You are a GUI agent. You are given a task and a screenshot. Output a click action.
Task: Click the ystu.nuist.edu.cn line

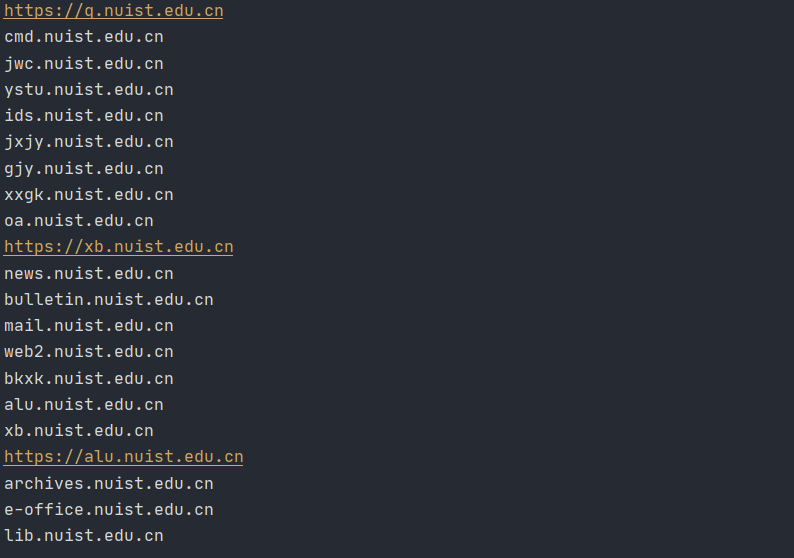(89, 90)
